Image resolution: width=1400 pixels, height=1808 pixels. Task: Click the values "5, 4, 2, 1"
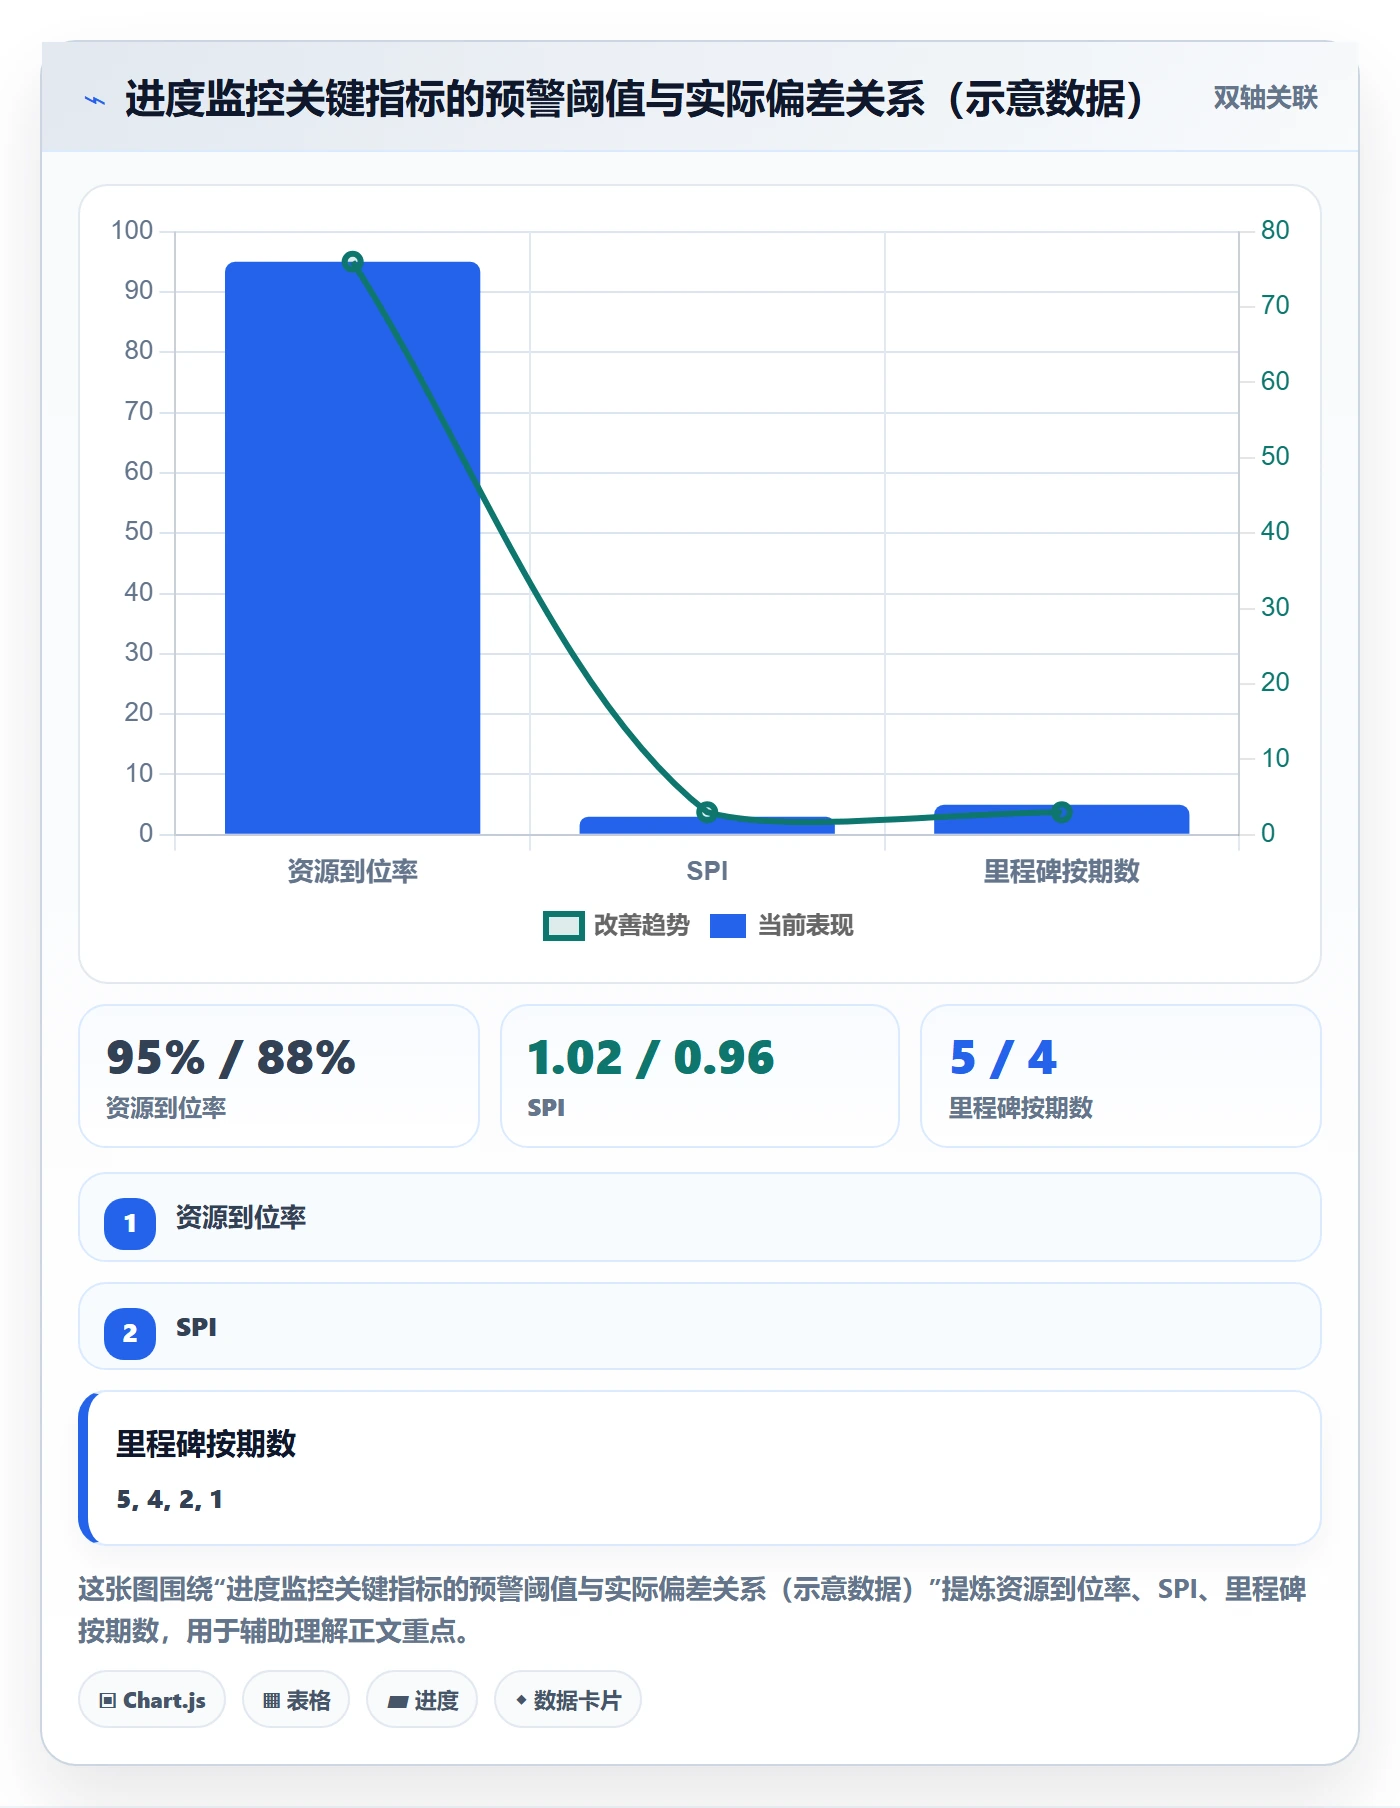coord(170,1499)
